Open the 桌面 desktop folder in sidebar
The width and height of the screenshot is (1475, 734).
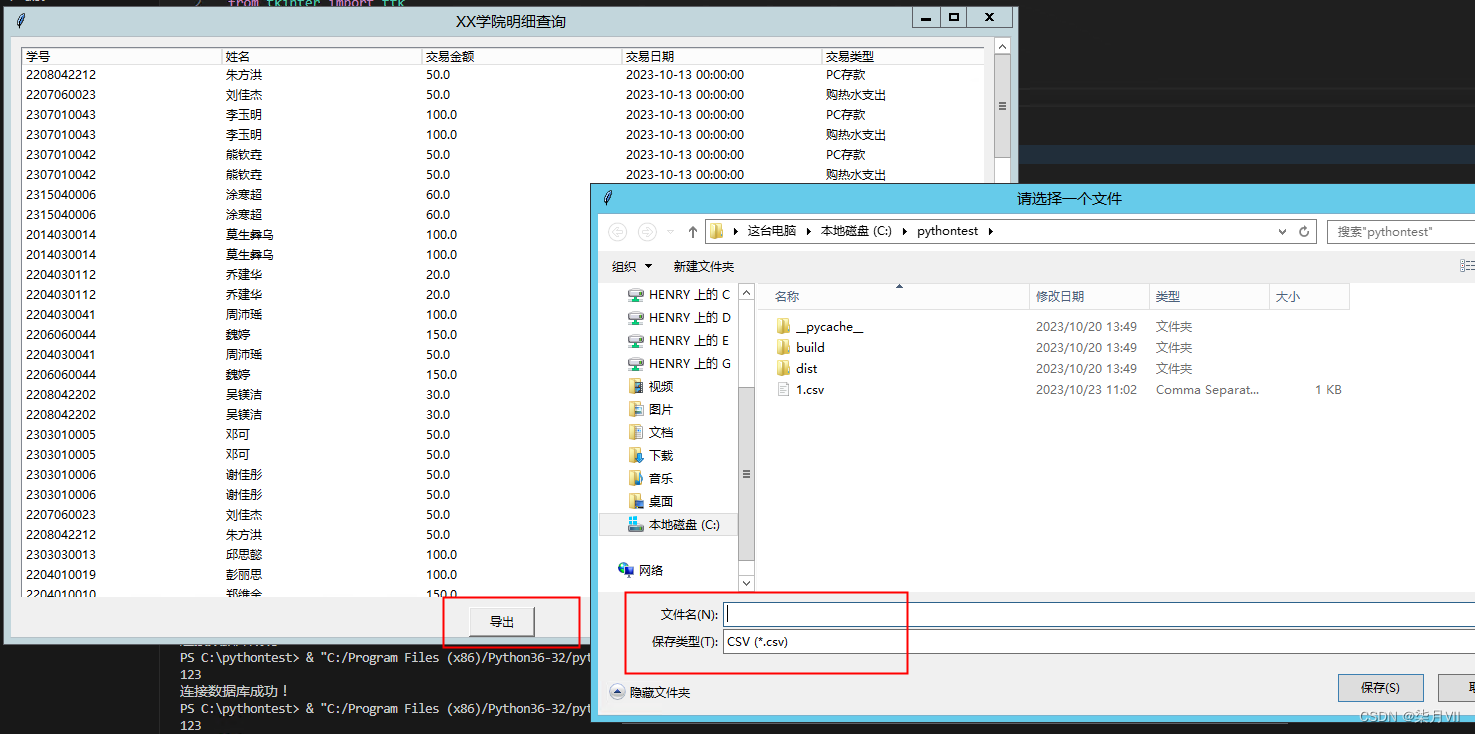651,502
